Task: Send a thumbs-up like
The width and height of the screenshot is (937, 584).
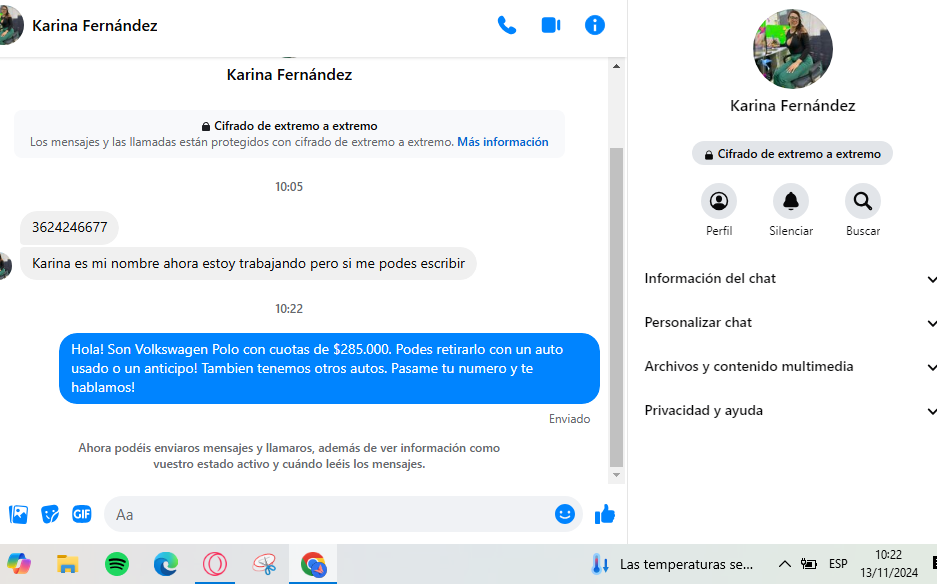Action: pos(605,514)
